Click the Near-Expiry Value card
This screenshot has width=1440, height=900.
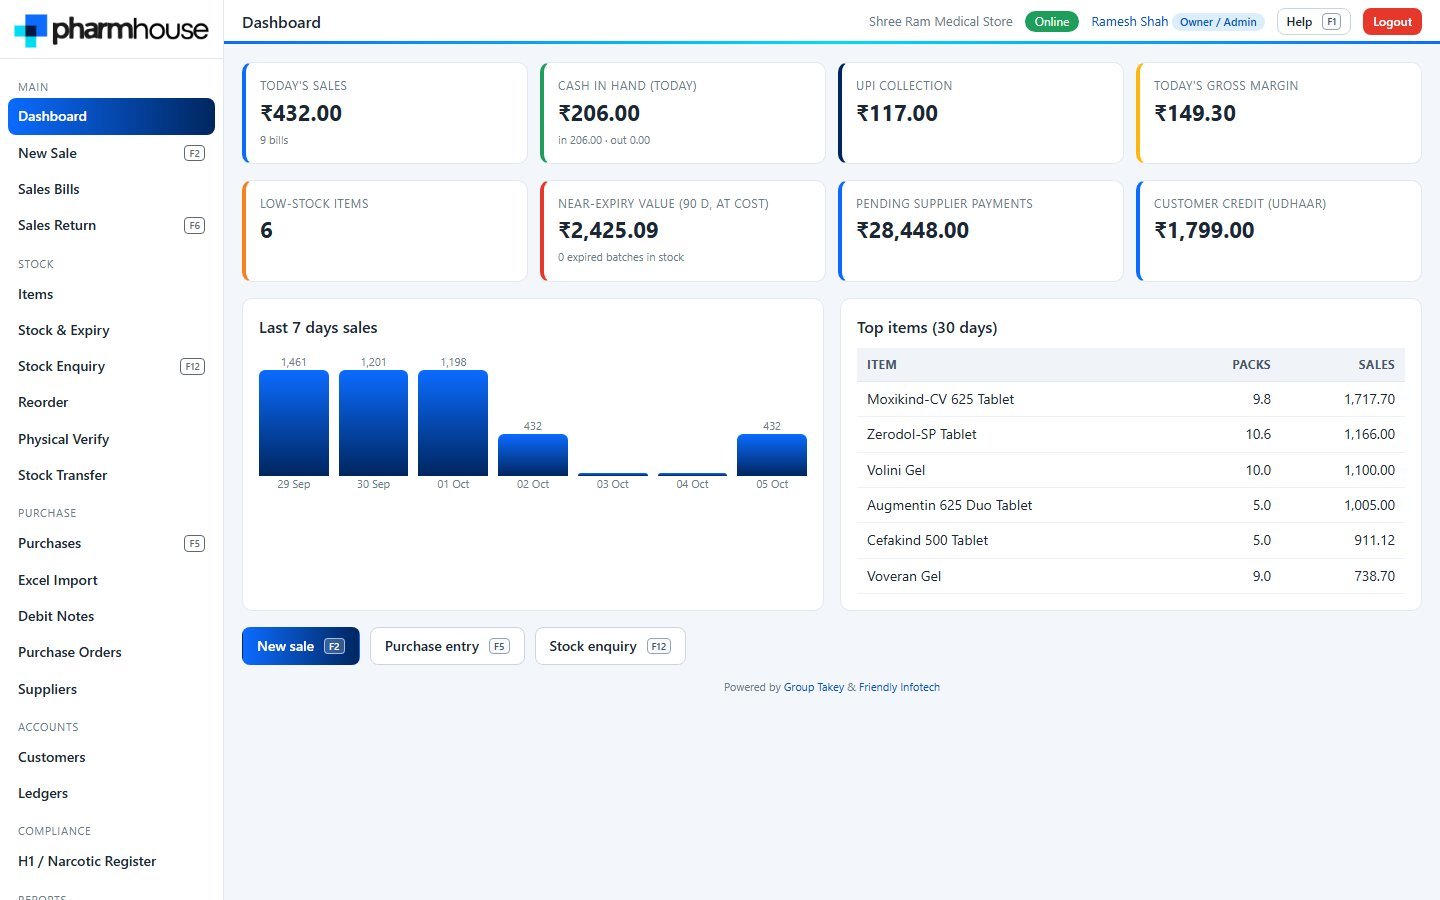click(683, 231)
